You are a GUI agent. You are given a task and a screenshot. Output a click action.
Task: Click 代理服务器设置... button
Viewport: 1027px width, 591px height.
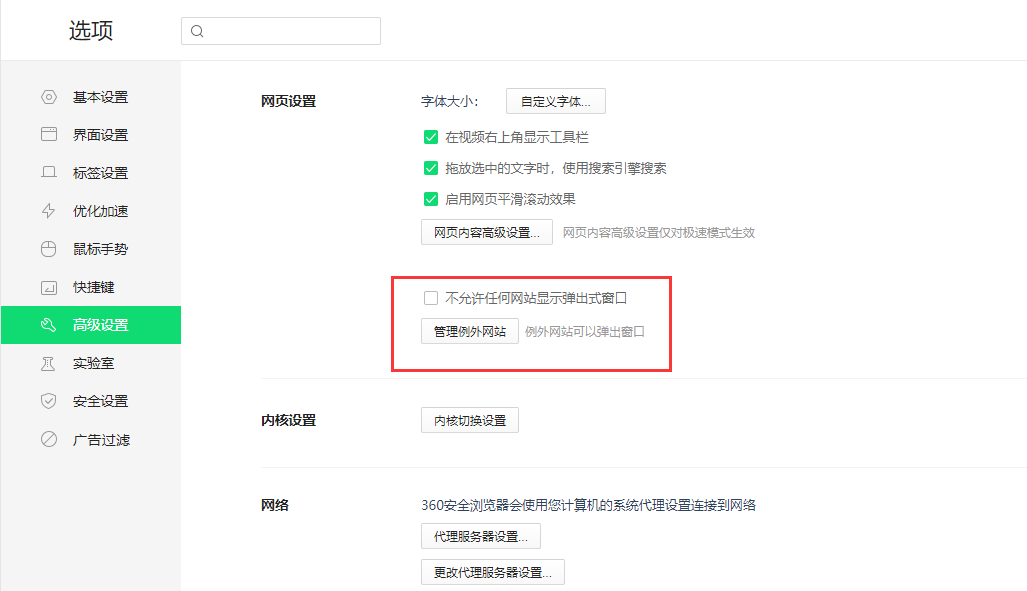pos(481,536)
